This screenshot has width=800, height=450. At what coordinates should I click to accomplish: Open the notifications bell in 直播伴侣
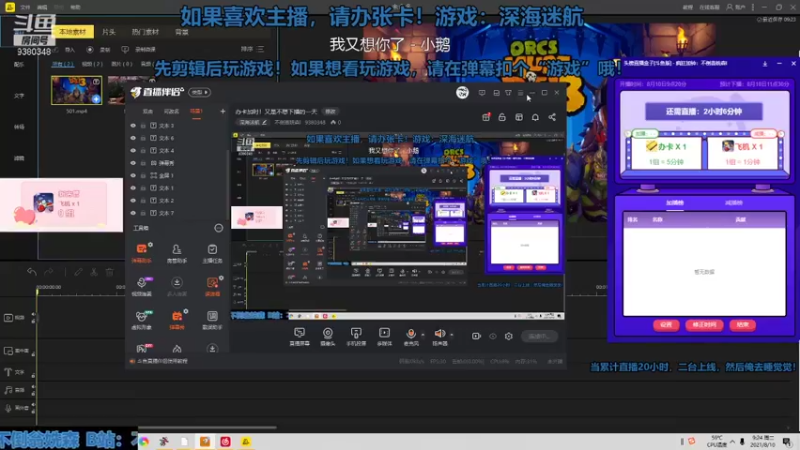coord(535,117)
